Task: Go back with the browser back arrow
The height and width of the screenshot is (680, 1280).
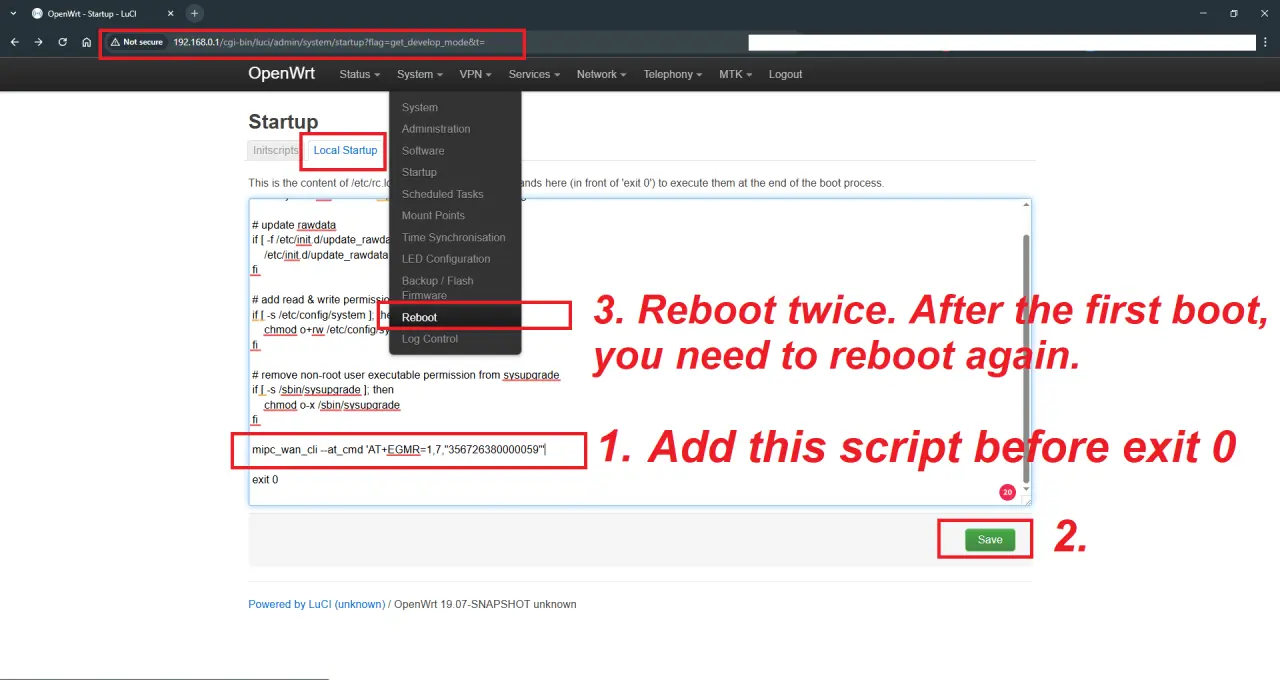Action: click(x=14, y=42)
